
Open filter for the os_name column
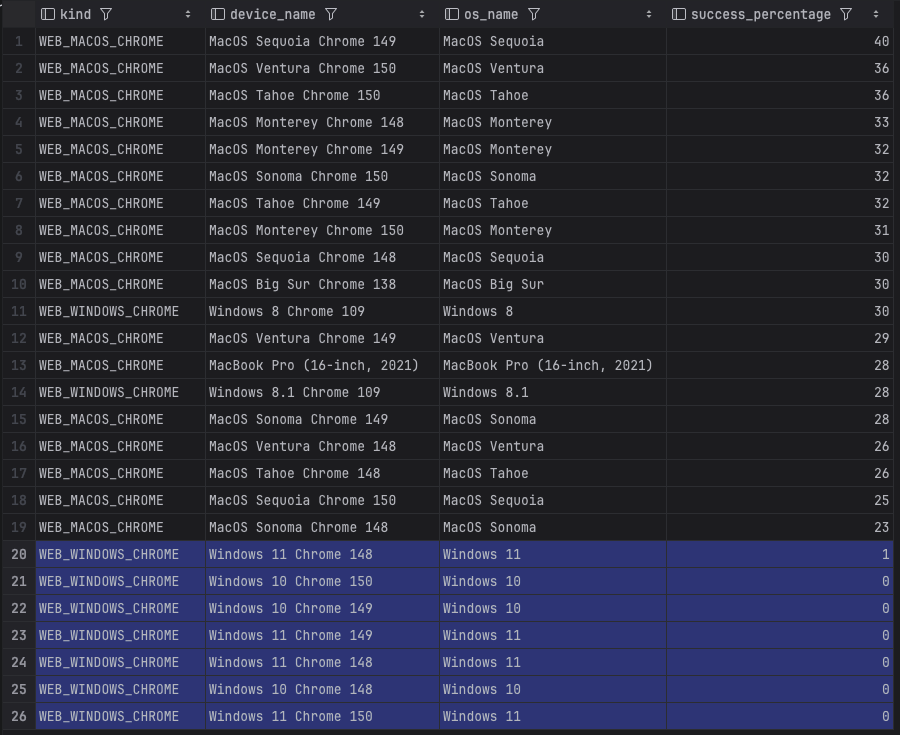click(534, 14)
